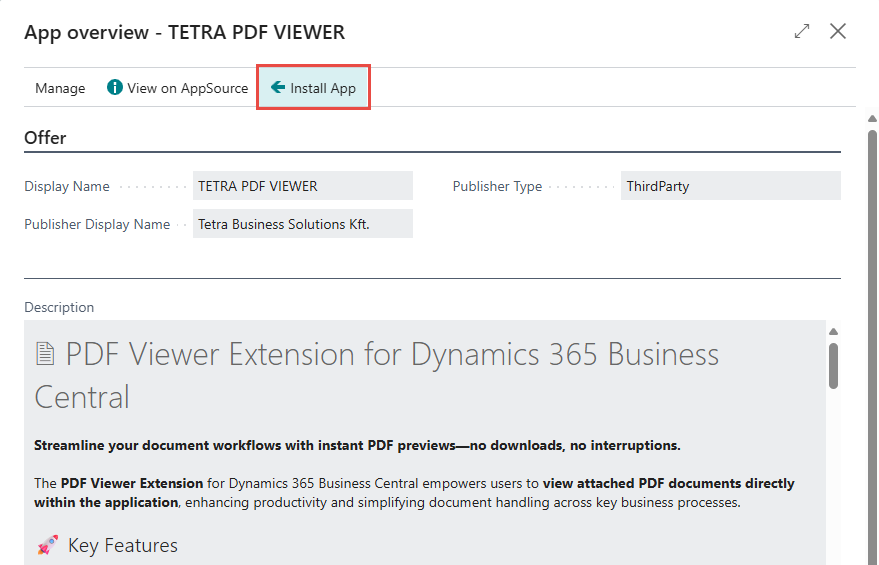Click the 'Publisher Display Name' label
The height and width of the screenshot is (565, 879).
tap(97, 224)
